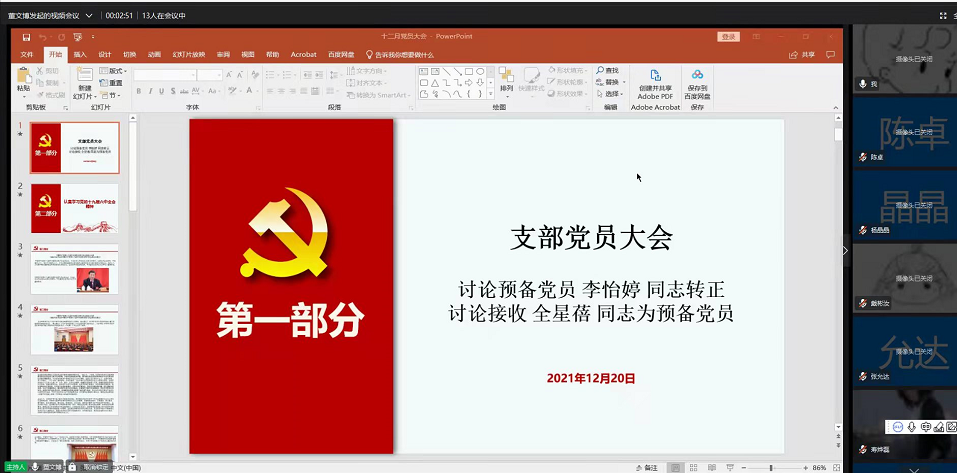Click the Share (共享) button
The width and height of the screenshot is (957, 473).
tap(803, 54)
